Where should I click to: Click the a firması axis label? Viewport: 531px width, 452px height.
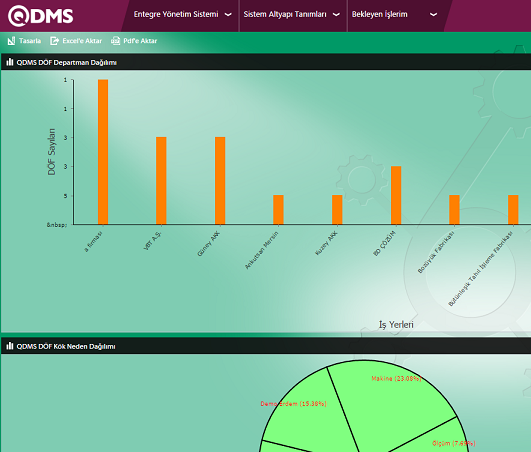(93, 242)
